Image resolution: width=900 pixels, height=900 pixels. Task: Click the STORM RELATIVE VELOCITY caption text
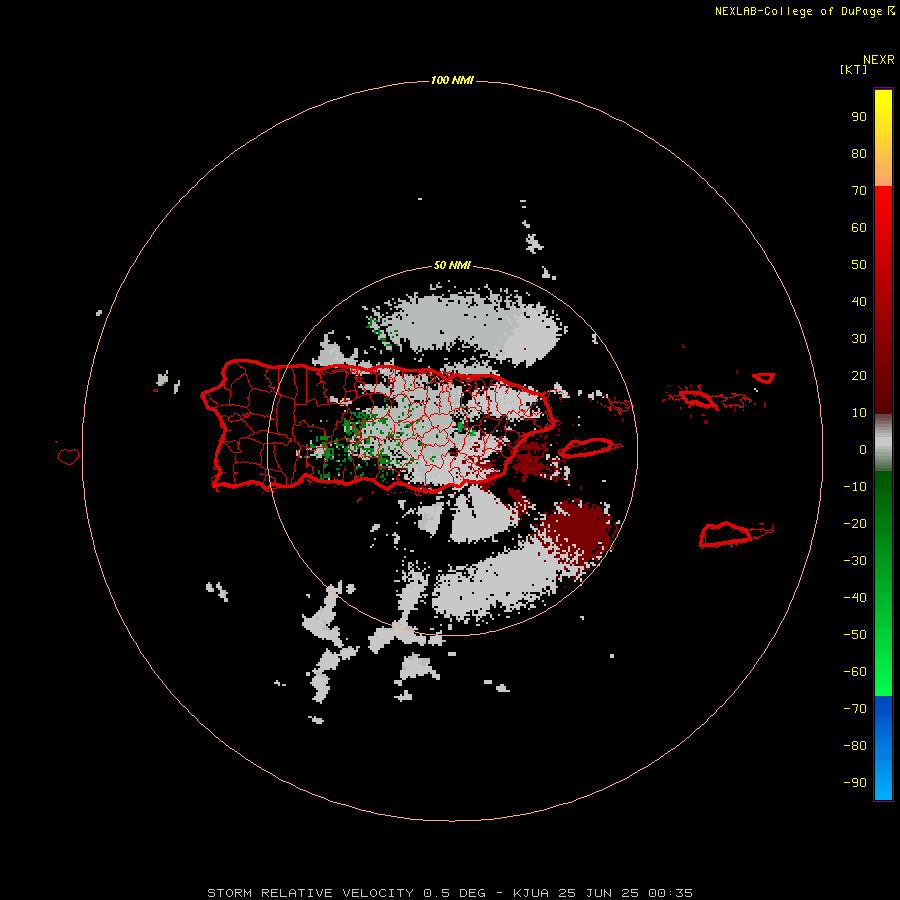311,893
